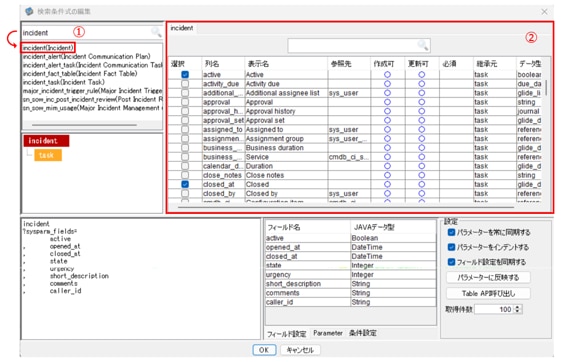The width and height of the screenshot is (567, 362).
Task: Click the urgency field name cell
Action: coord(308,274)
